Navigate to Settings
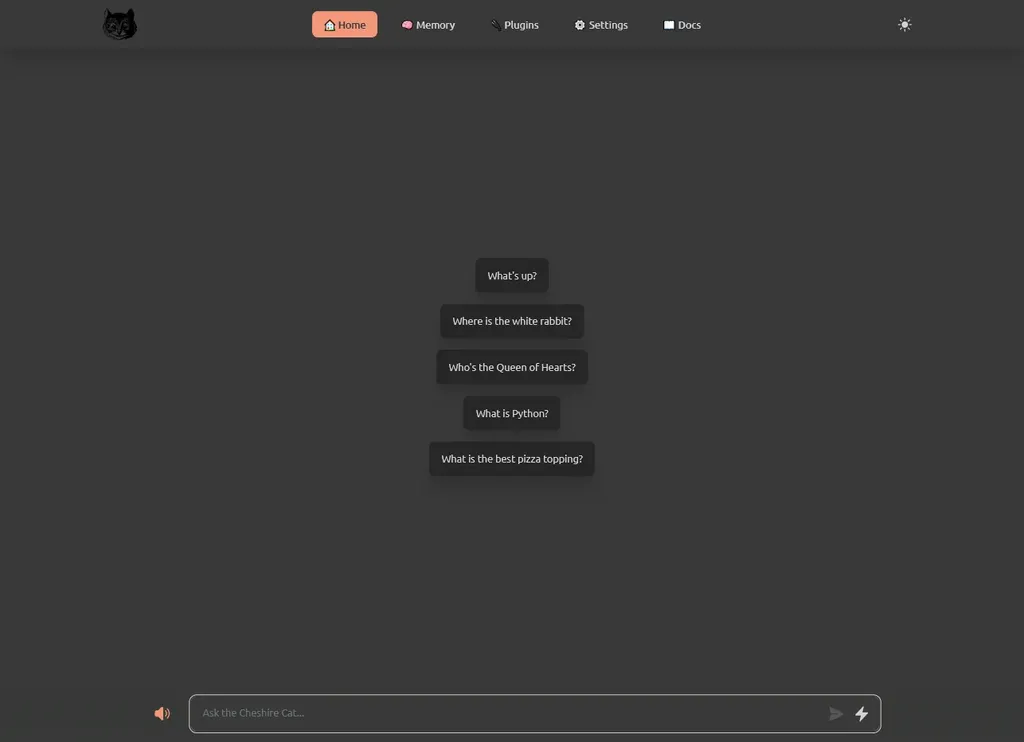This screenshot has width=1024, height=742. click(601, 25)
